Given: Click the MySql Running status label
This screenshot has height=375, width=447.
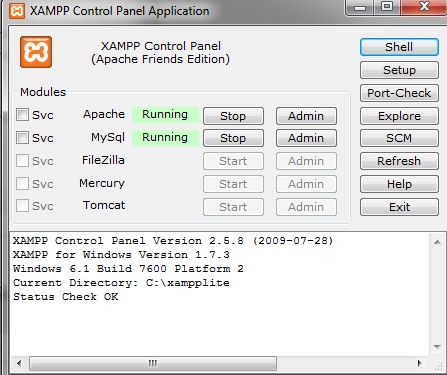Looking at the screenshot, I should point(165,137).
